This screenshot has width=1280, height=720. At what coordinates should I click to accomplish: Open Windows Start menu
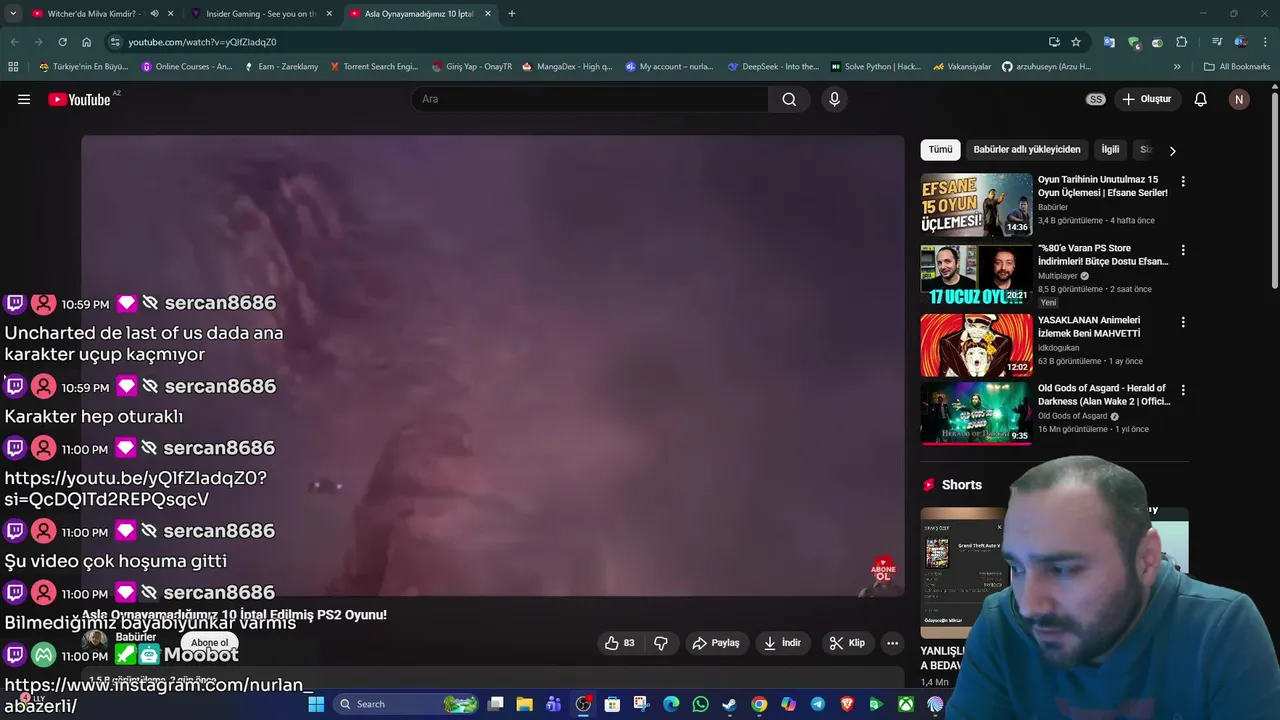(316, 704)
